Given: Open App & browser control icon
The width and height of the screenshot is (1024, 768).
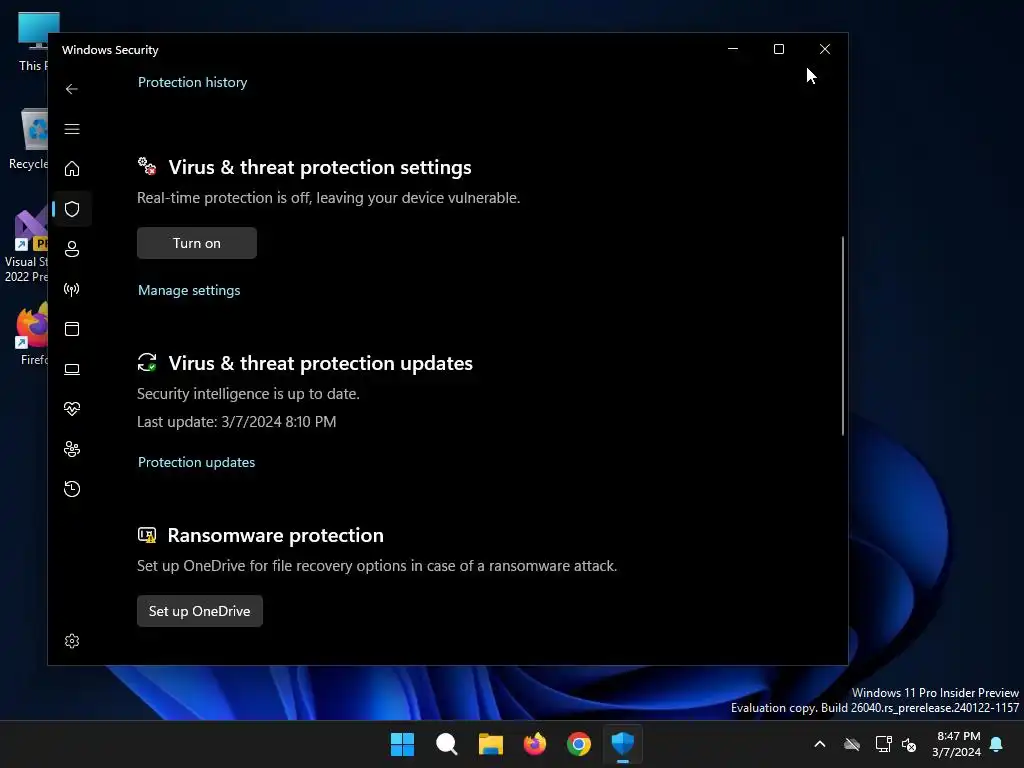Looking at the screenshot, I should [72, 329].
